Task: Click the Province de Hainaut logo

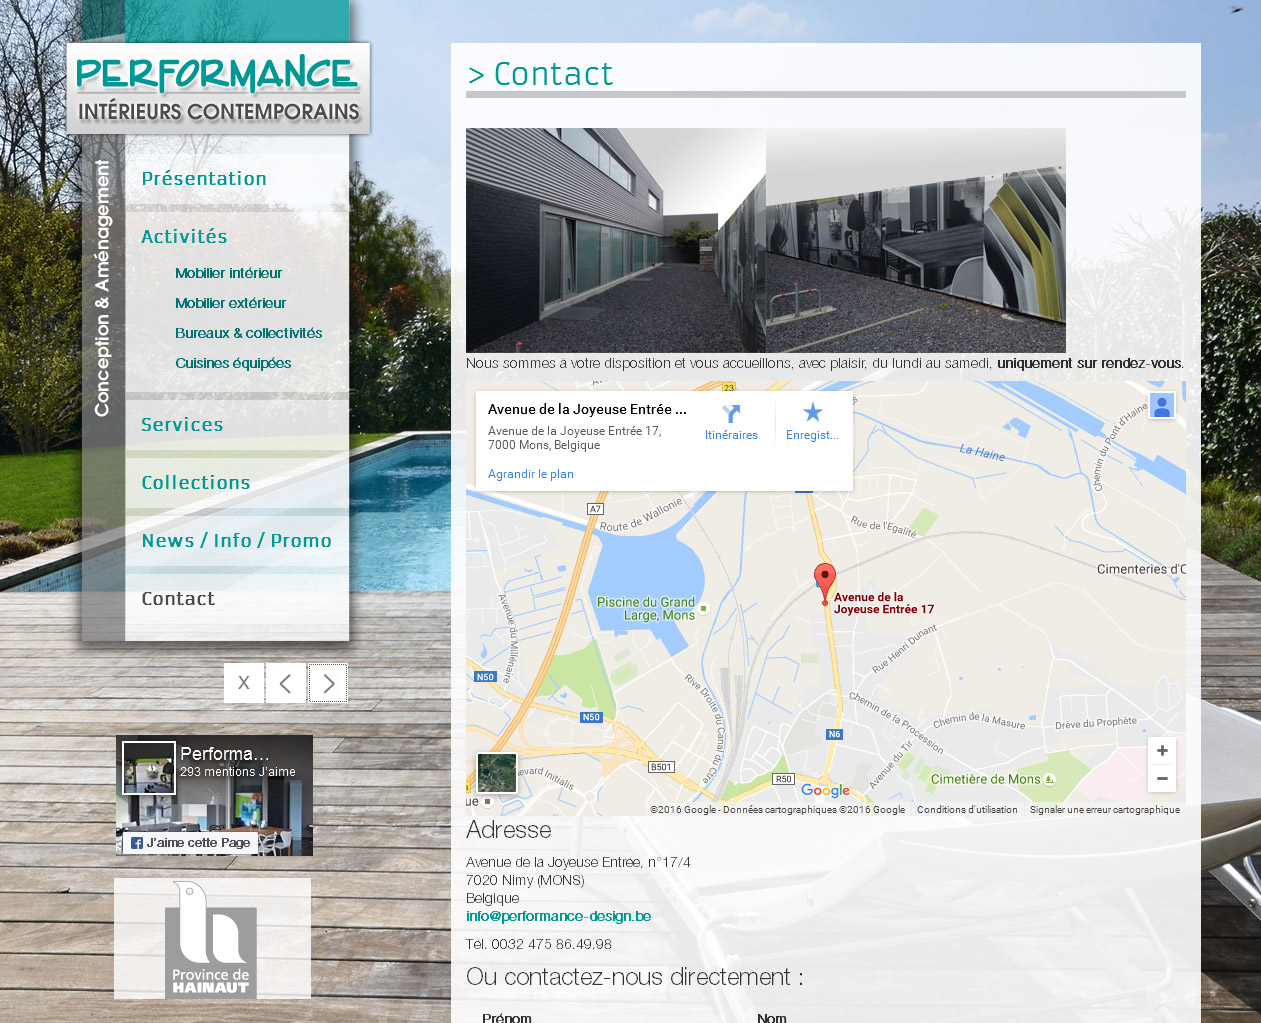Action: click(212, 939)
